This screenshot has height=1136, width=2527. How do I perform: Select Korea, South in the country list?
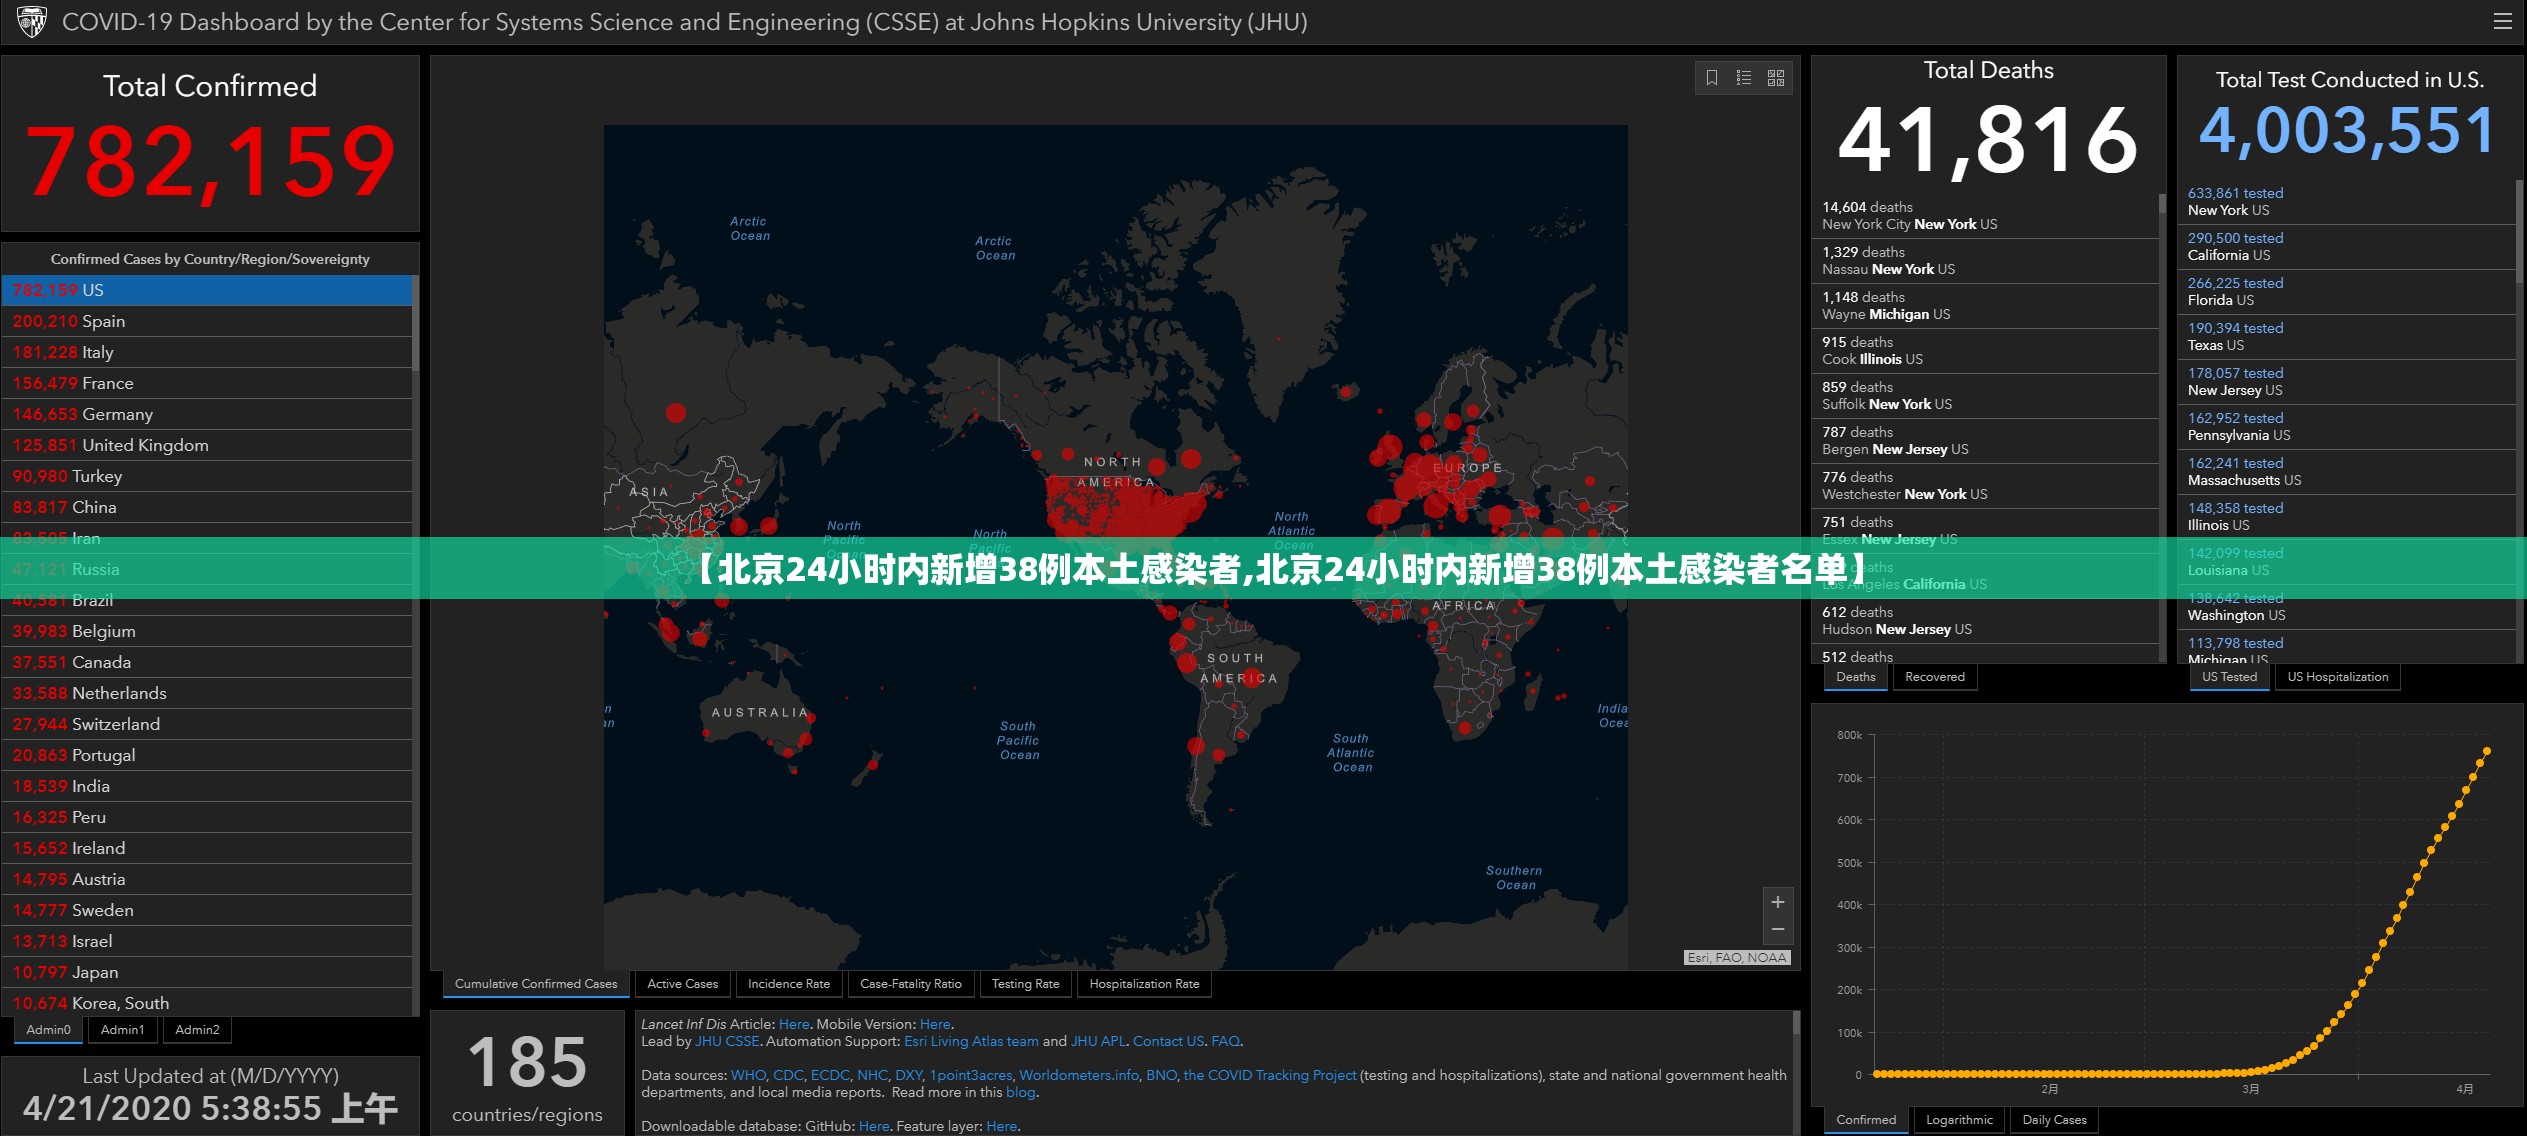(207, 1003)
